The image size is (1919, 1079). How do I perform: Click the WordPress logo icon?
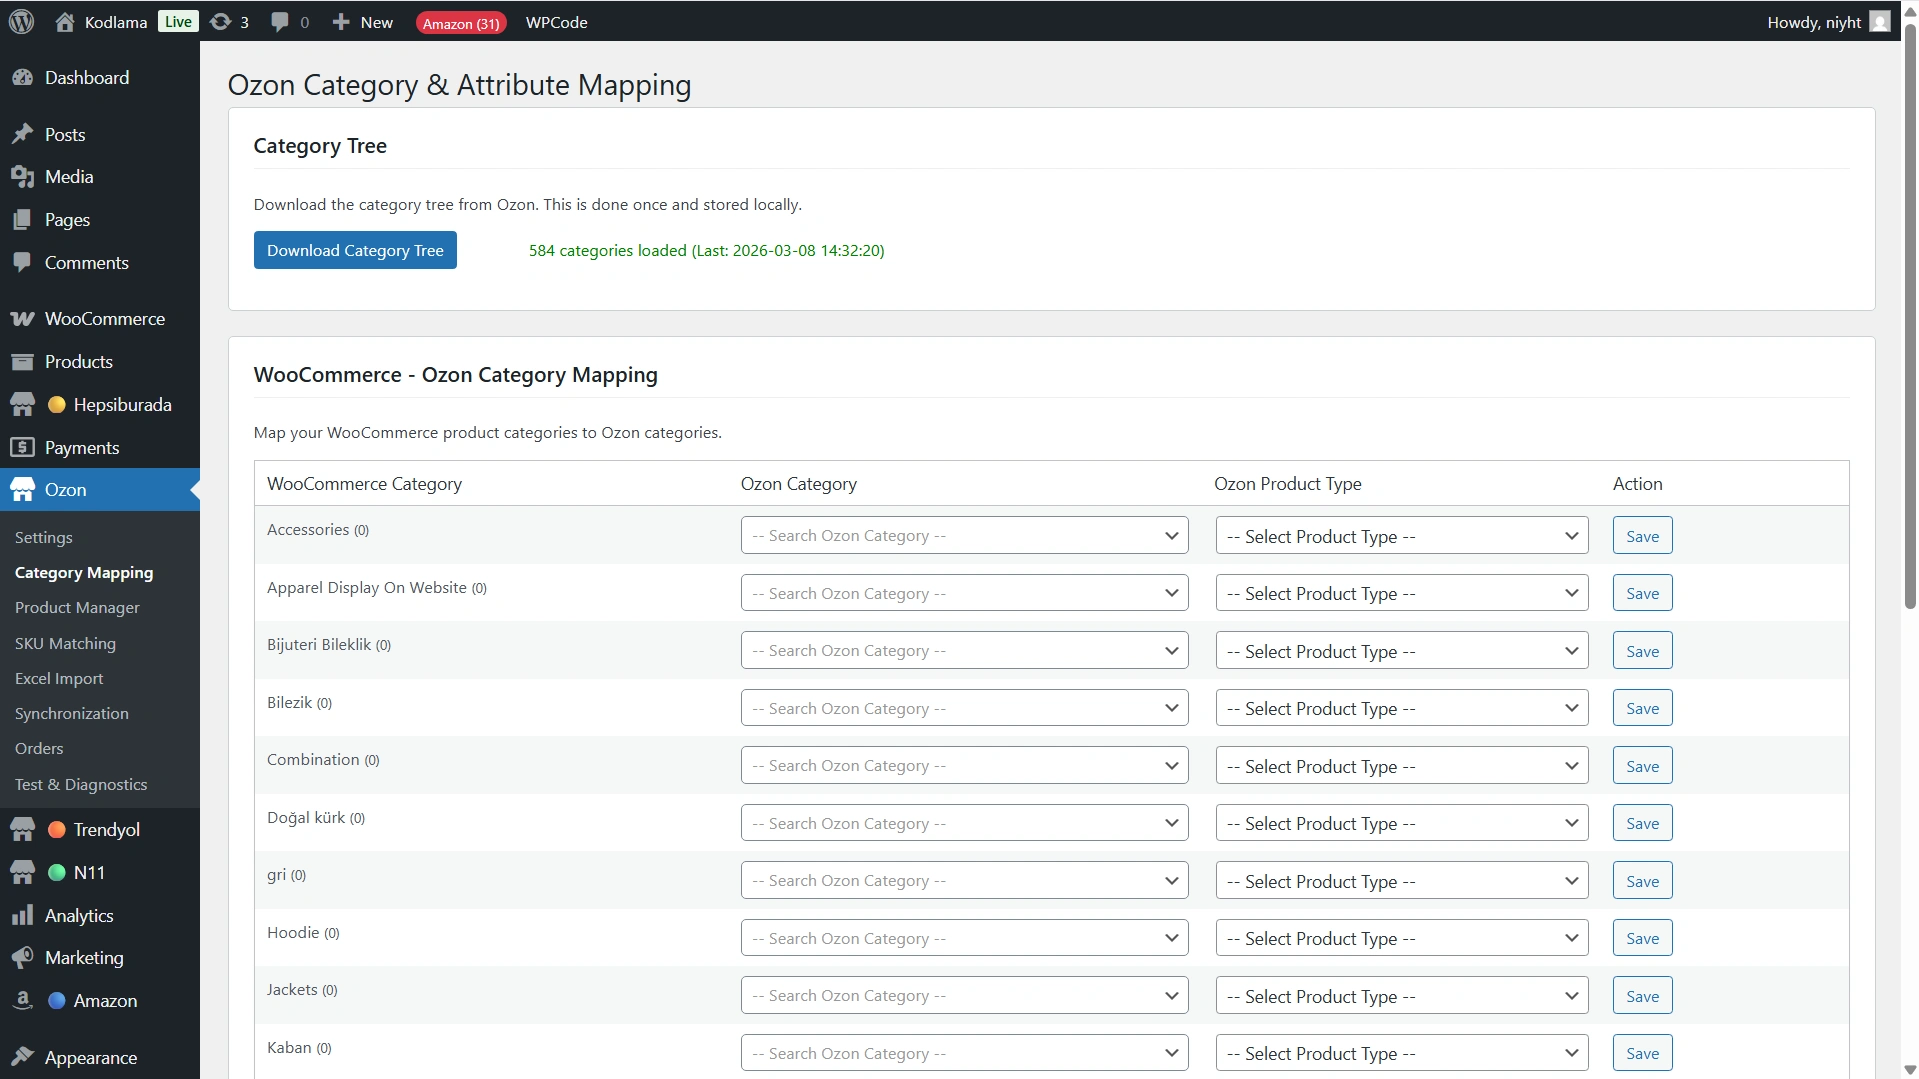click(x=21, y=22)
